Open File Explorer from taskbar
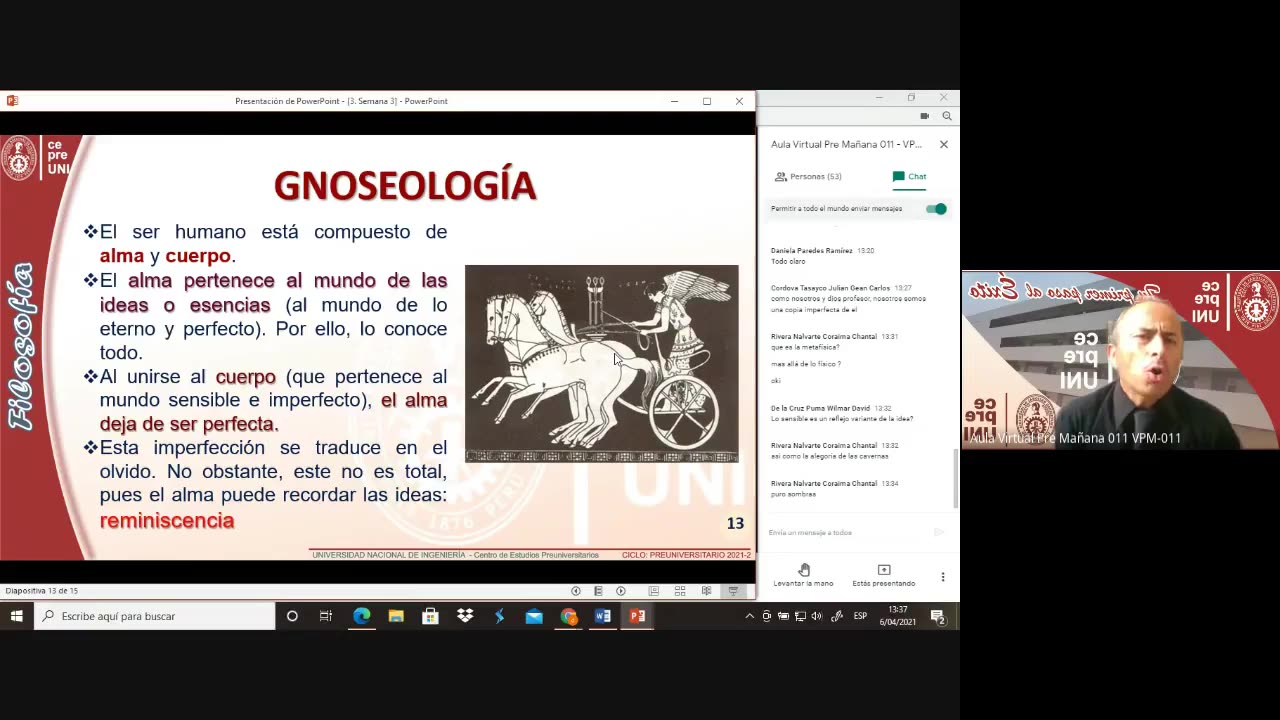 pos(396,616)
